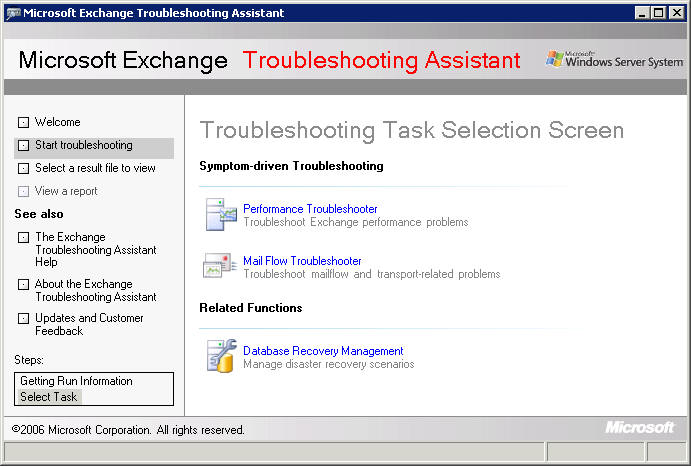Close the Troubleshooting Assistant window
Image resolution: width=691 pixels, height=466 pixels.
(676, 13)
